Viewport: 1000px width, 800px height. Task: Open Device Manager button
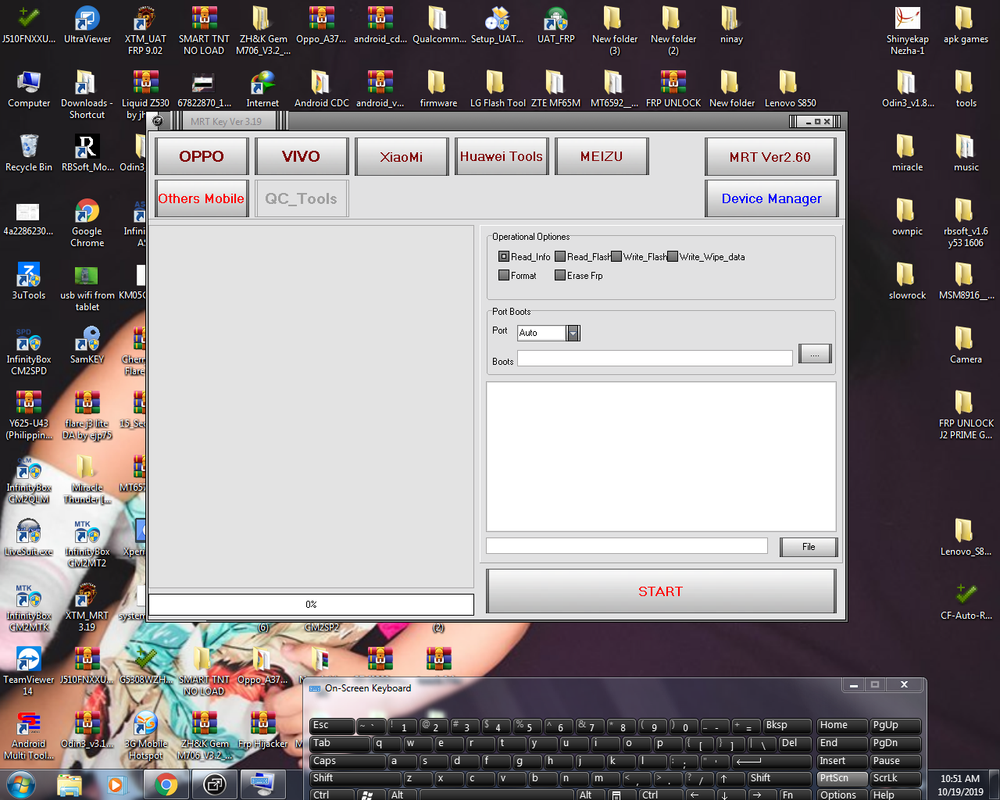click(771, 198)
